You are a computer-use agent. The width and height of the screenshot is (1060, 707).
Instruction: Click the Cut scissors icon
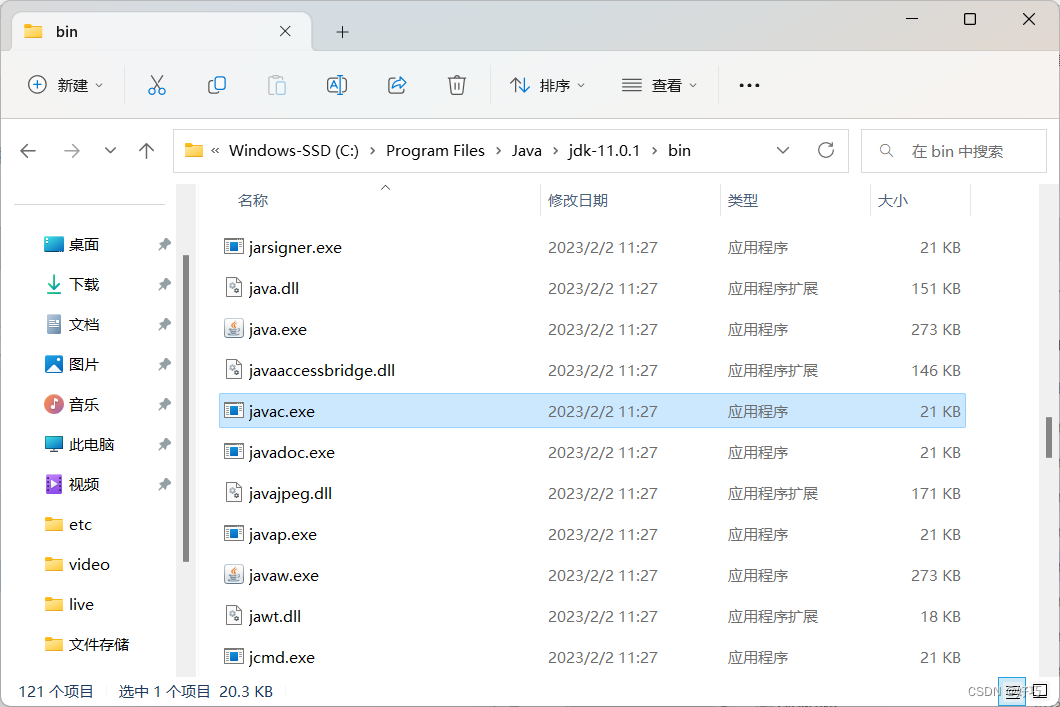[x=157, y=85]
